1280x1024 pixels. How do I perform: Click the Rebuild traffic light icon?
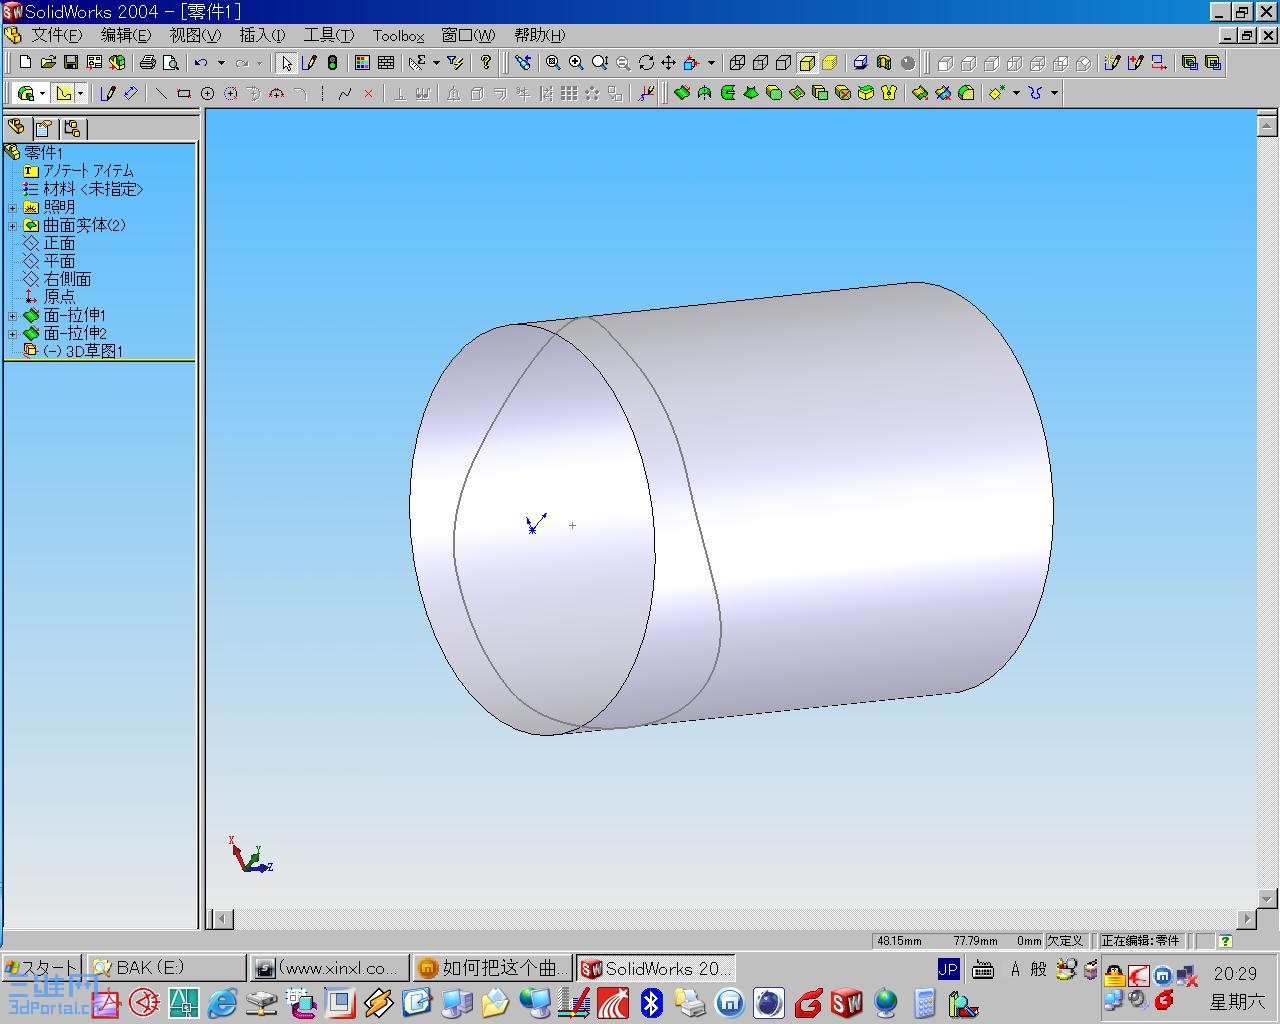(x=332, y=63)
